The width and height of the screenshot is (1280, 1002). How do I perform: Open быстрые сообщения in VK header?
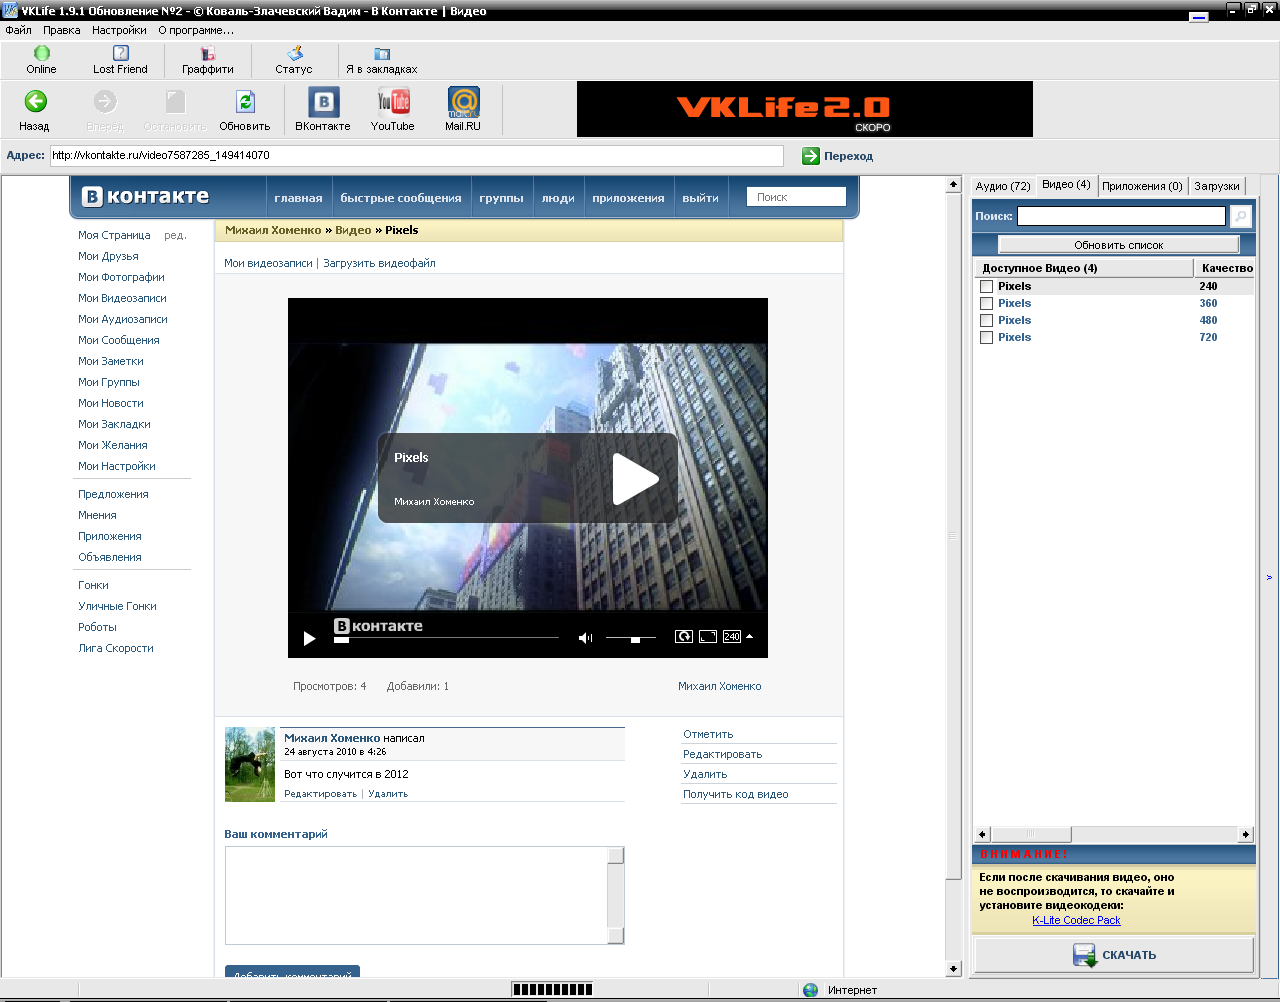[x=401, y=198]
